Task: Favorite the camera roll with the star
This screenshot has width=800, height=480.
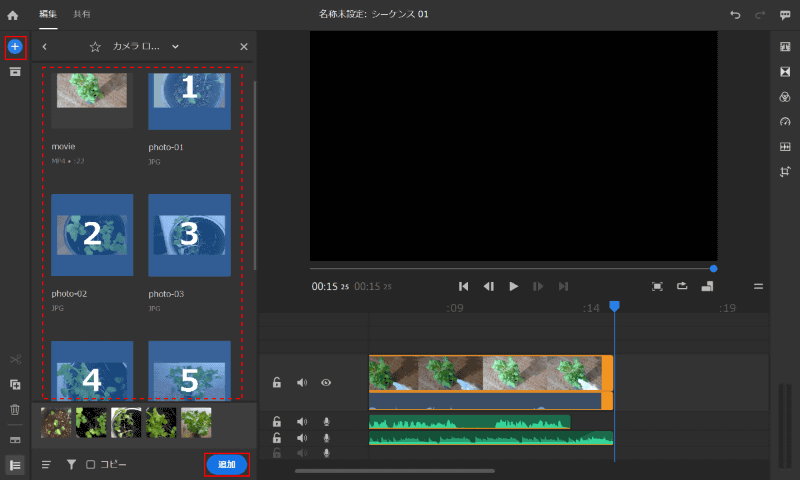Action: (x=95, y=47)
